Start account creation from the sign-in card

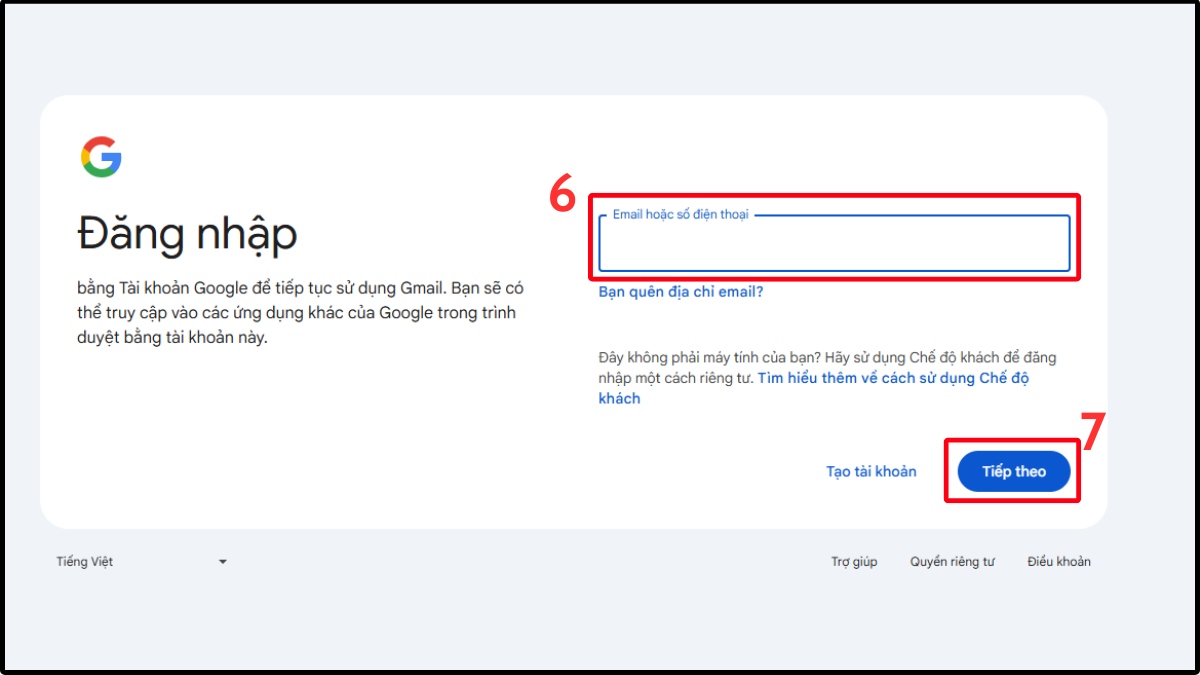tap(870, 471)
